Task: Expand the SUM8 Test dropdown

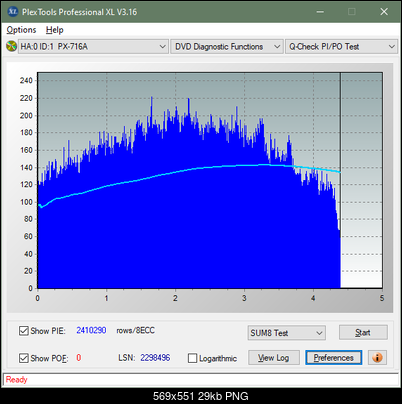Action: pyautogui.click(x=287, y=333)
